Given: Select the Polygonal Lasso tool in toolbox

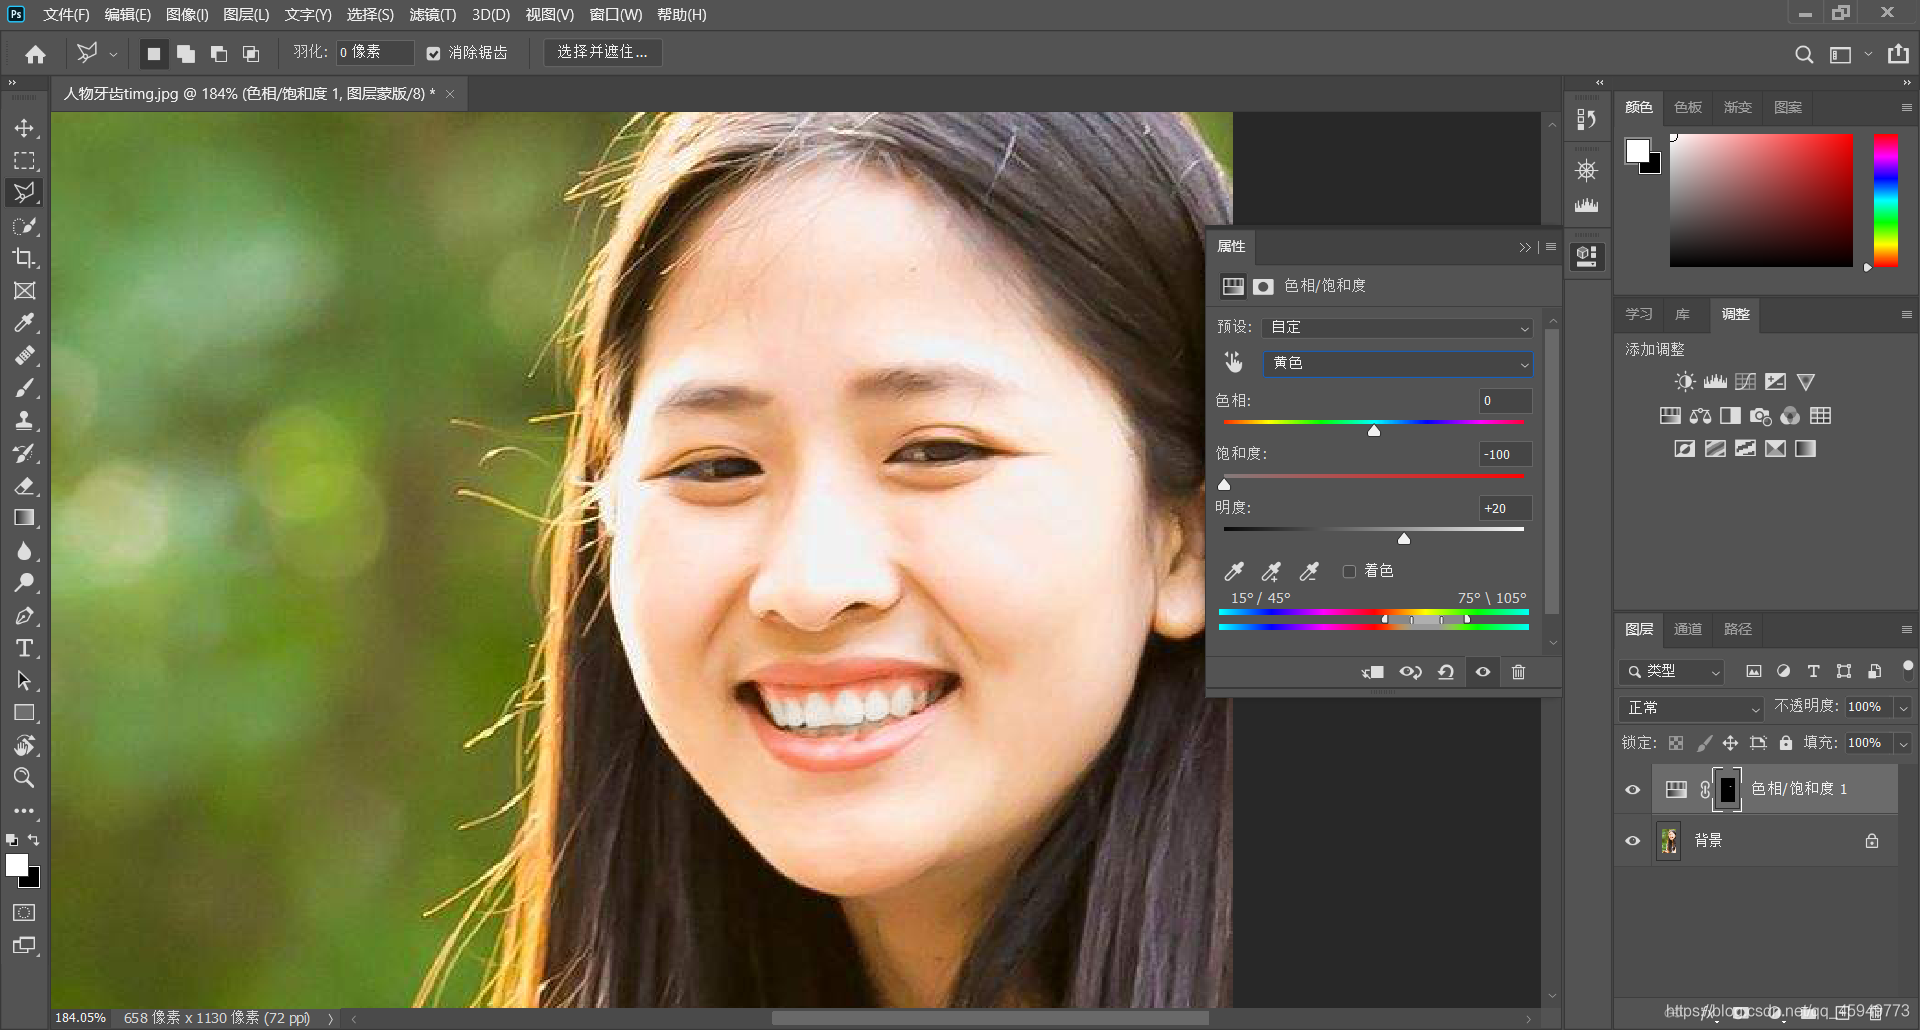Looking at the screenshot, I should (24, 193).
